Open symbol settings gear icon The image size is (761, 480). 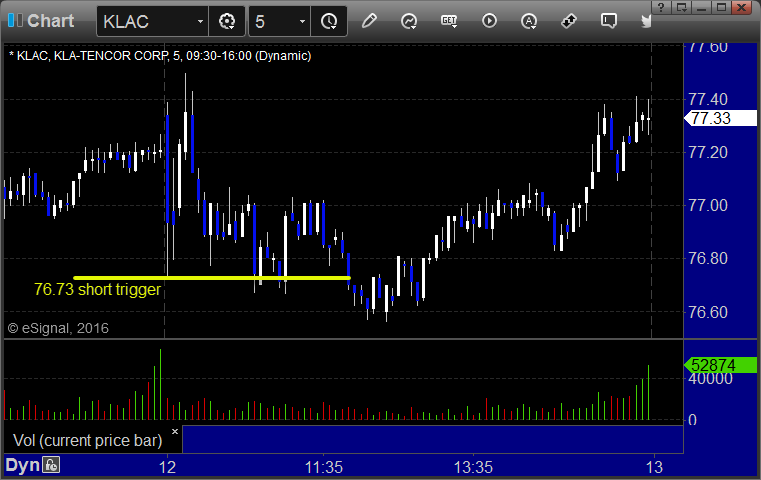(227, 21)
